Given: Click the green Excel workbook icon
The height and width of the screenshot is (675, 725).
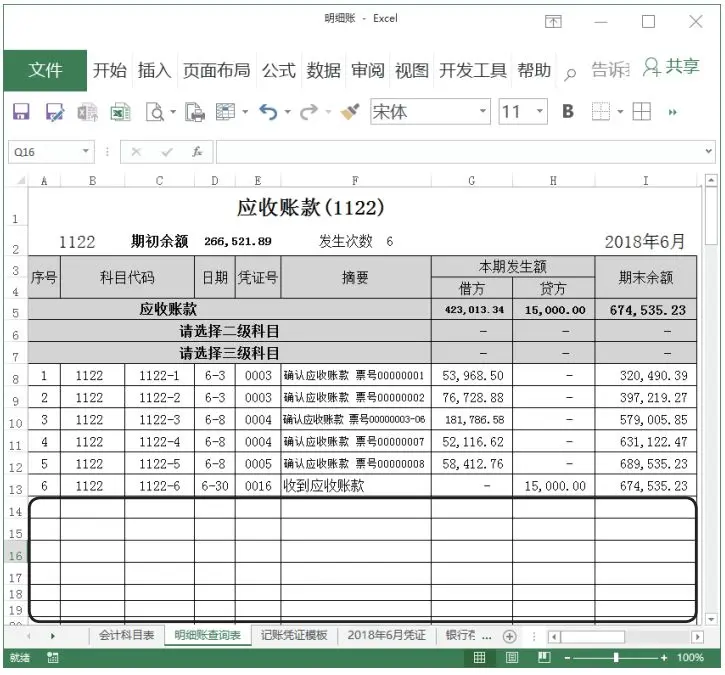Looking at the screenshot, I should [120, 112].
